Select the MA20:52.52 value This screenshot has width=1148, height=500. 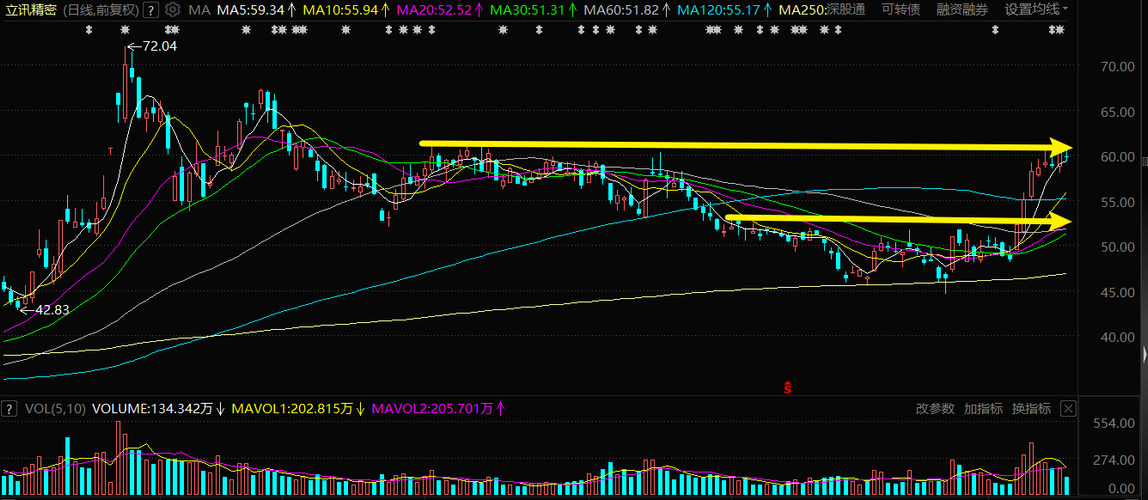[436, 10]
